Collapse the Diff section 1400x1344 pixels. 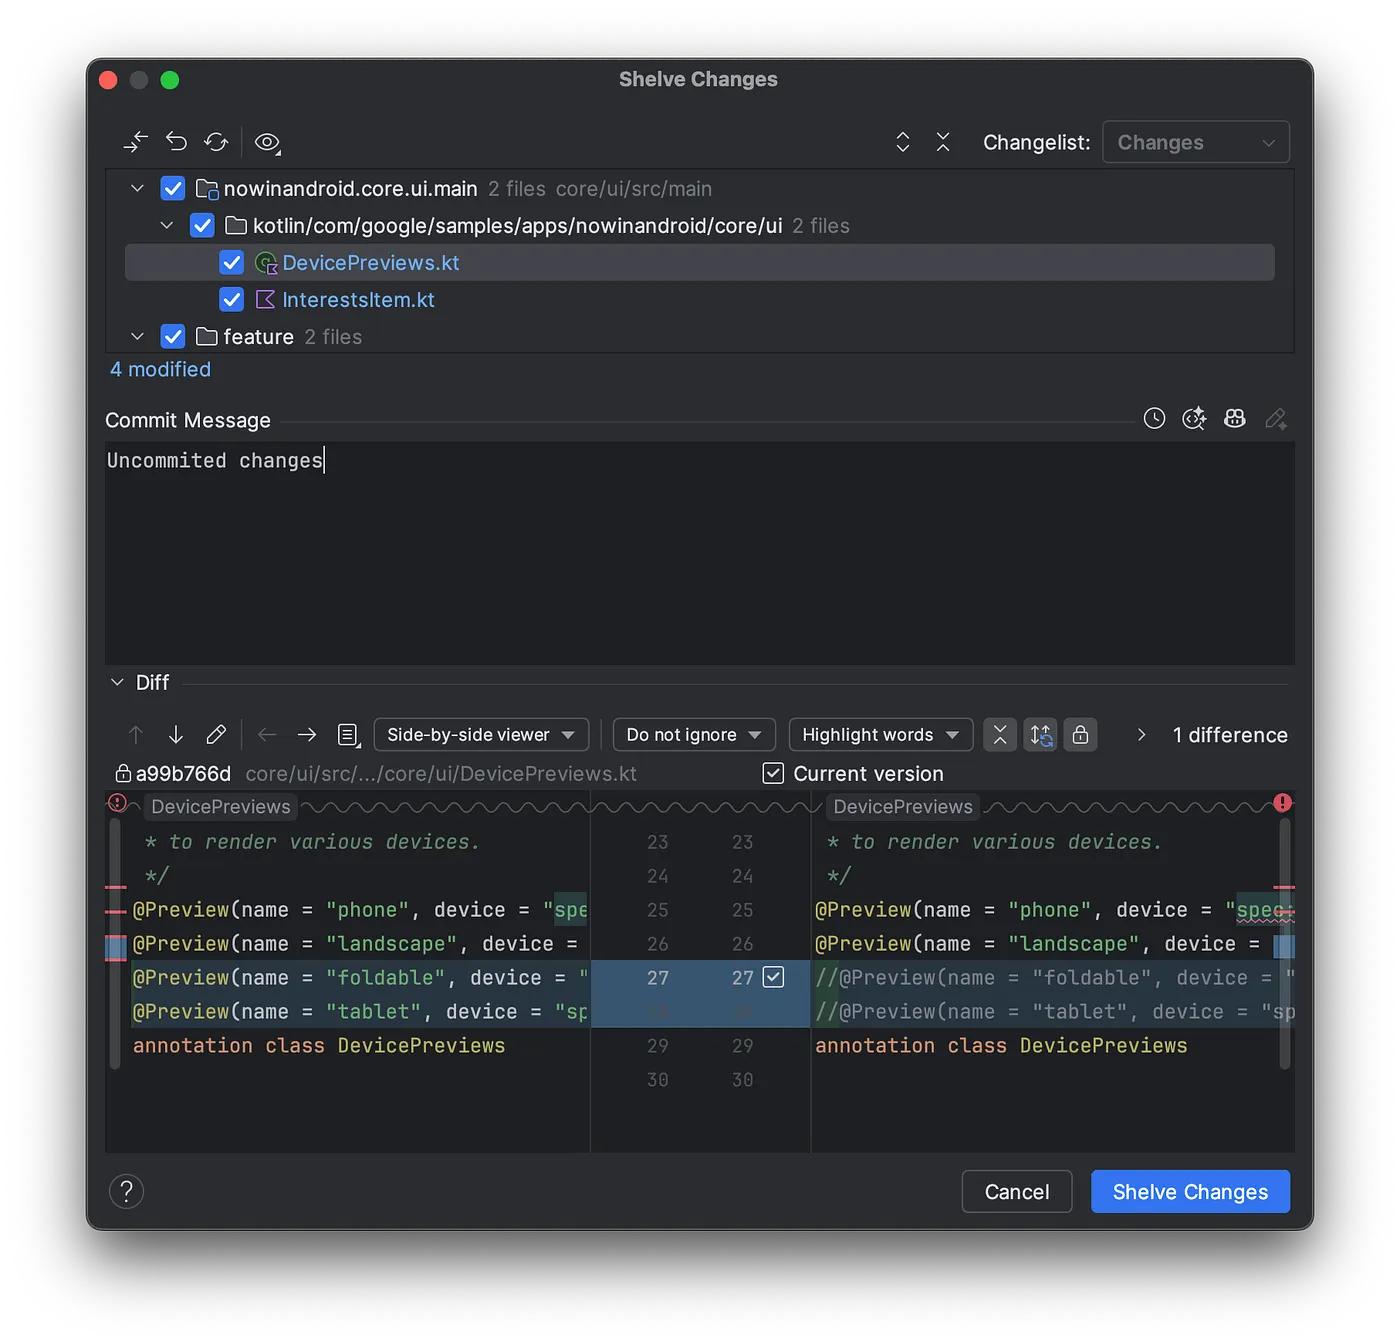click(x=118, y=683)
